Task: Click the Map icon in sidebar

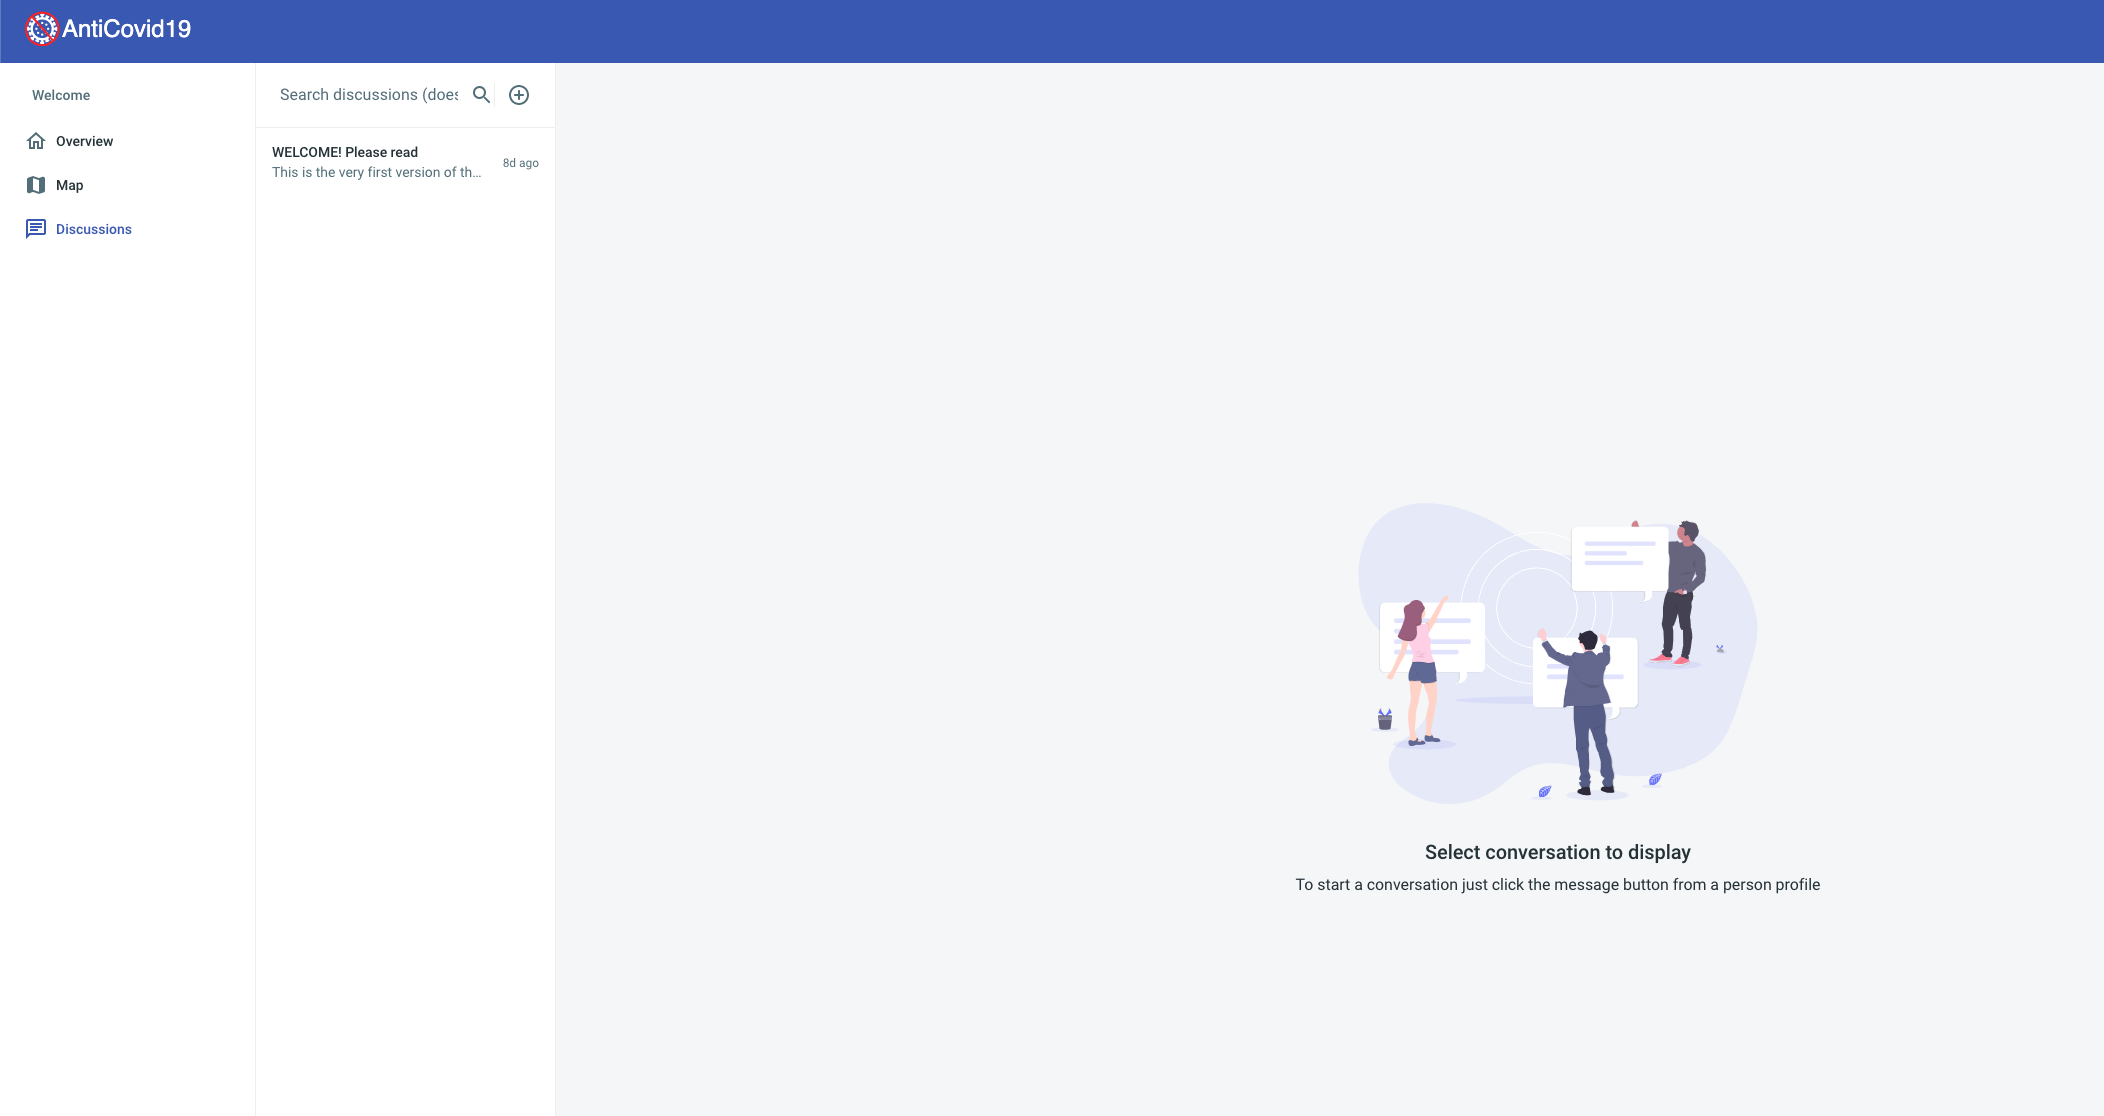Action: pos(36,185)
